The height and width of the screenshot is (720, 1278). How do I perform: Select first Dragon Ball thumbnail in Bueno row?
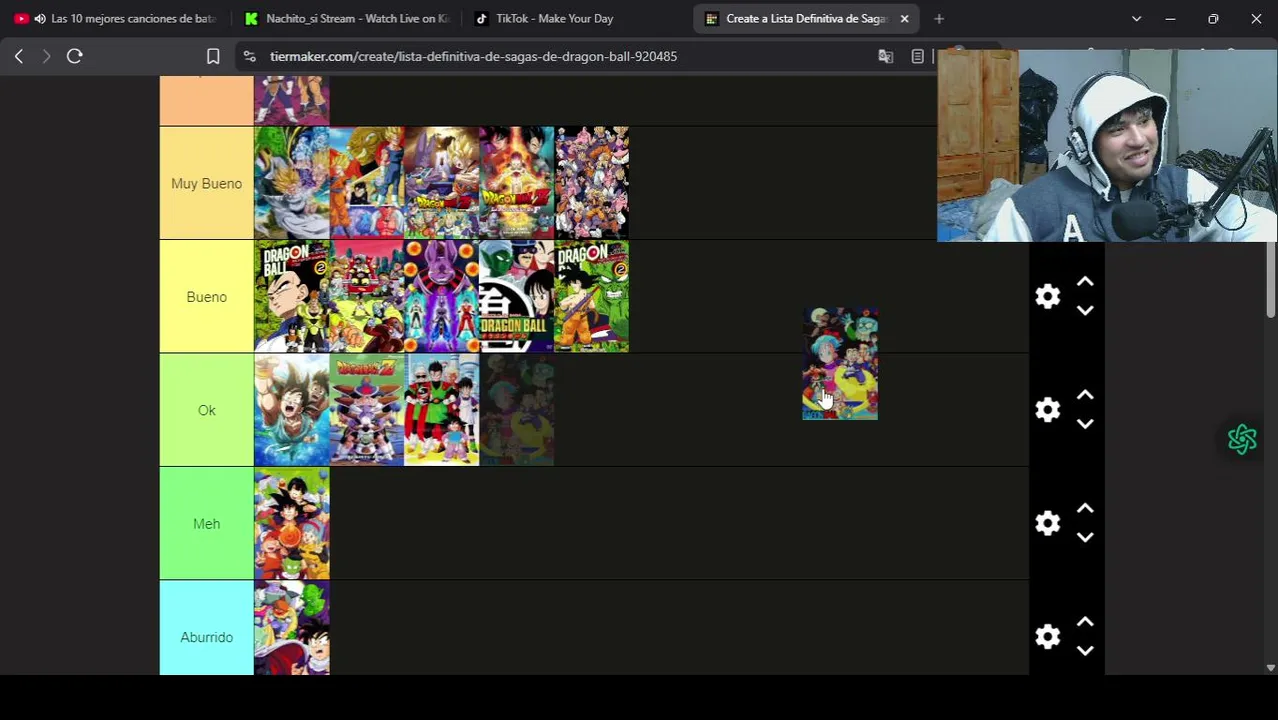tap(292, 297)
